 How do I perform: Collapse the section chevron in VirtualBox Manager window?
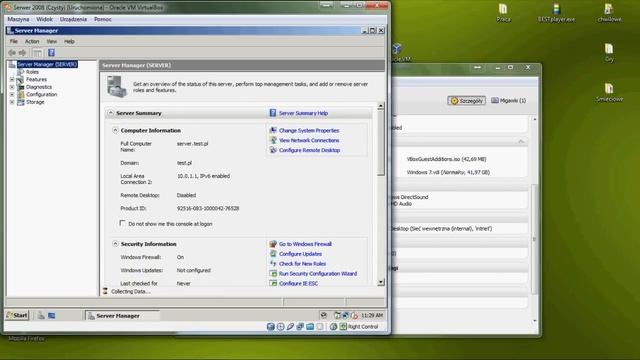coord(521,141)
